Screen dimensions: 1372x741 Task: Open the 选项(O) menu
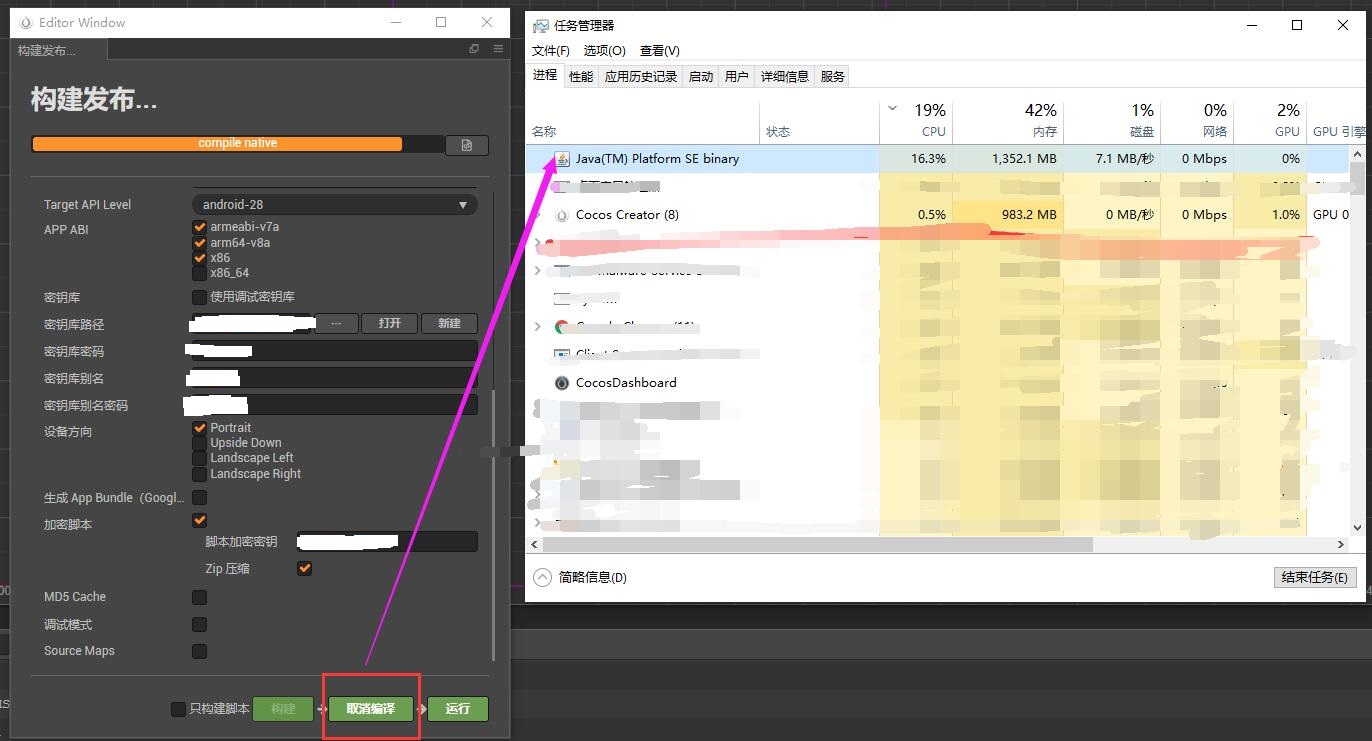pyautogui.click(x=605, y=51)
